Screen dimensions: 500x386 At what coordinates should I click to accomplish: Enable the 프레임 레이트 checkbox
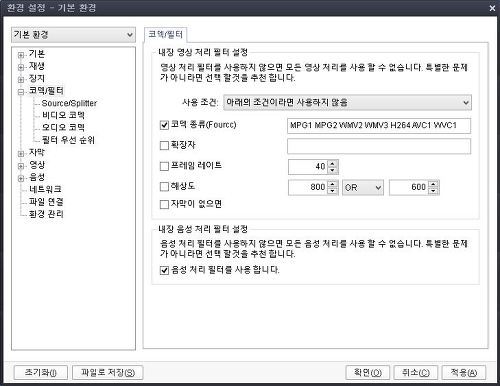[x=164, y=166]
